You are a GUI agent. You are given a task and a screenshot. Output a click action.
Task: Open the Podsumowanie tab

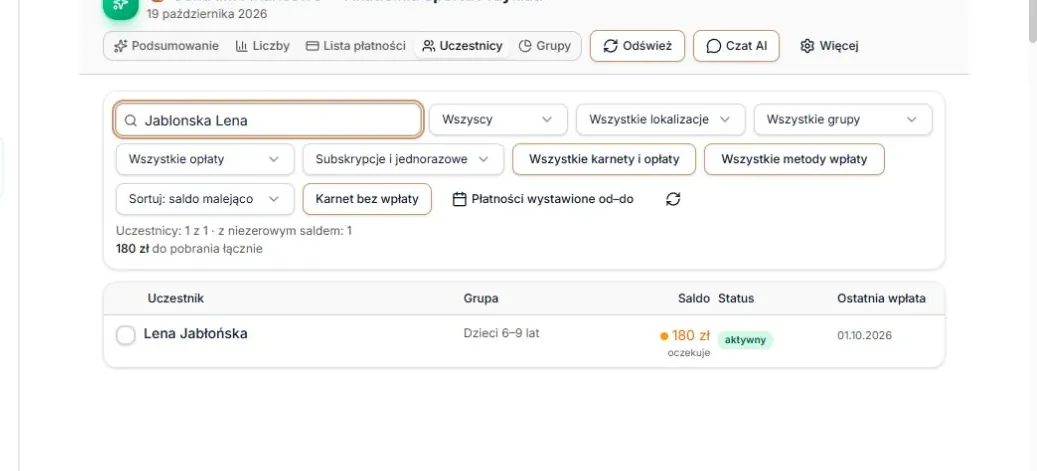tap(166, 46)
